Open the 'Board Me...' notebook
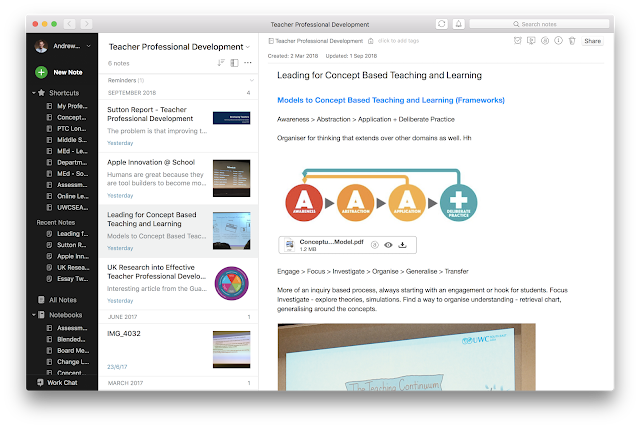Image resolution: width=640 pixels, height=428 pixels. 68,350
